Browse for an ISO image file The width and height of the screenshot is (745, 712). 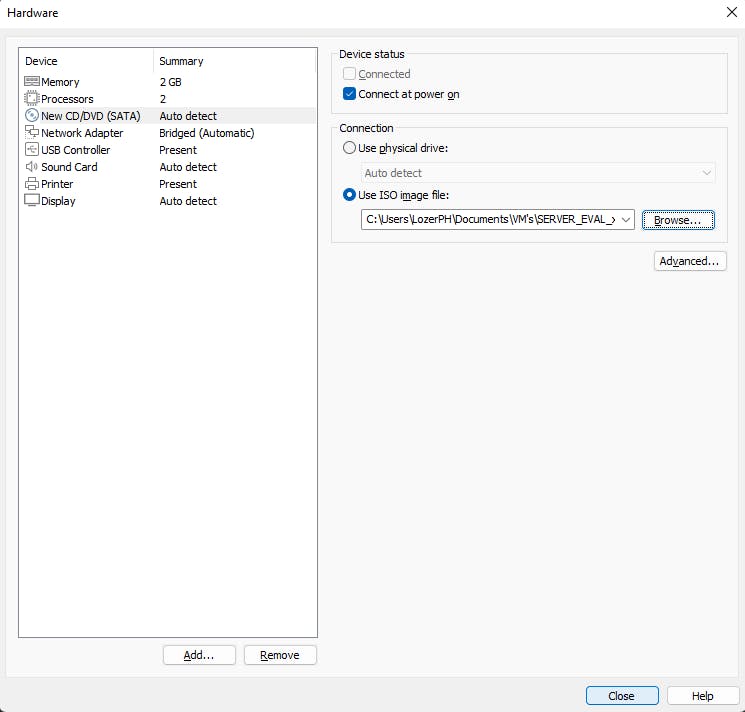point(678,220)
